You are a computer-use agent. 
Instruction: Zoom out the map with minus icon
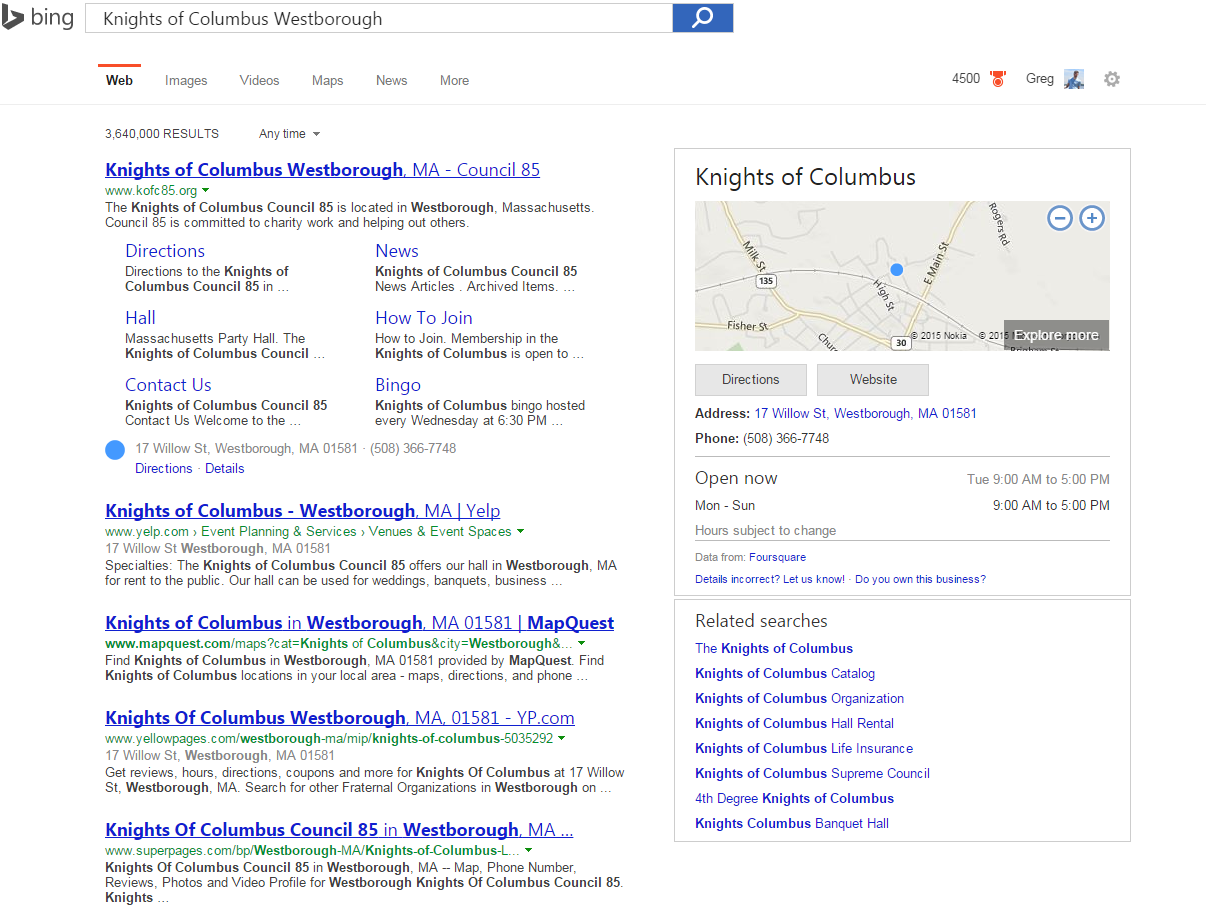coord(1060,217)
